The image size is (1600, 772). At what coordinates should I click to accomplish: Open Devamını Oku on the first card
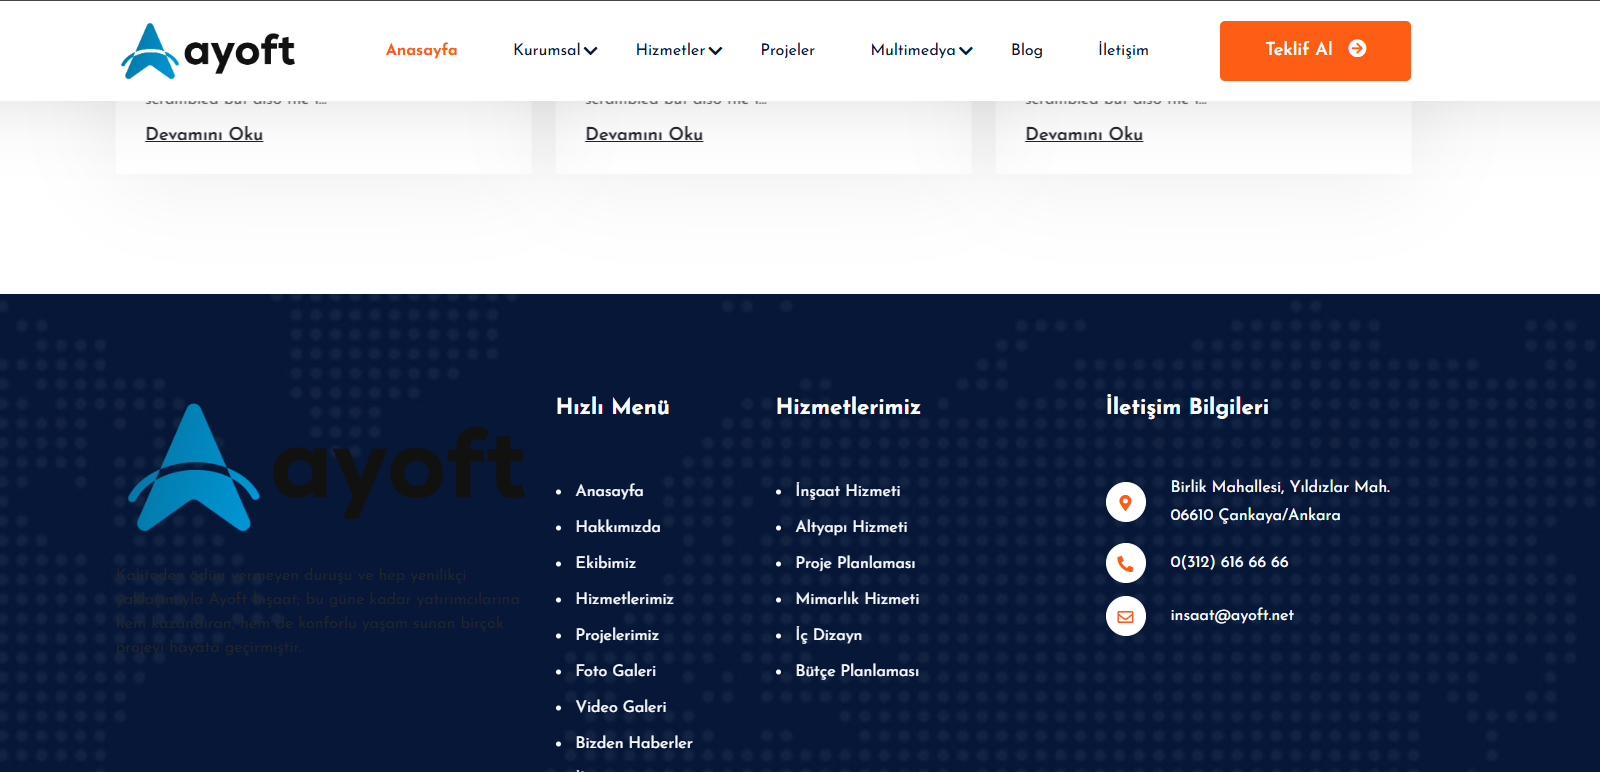click(204, 134)
